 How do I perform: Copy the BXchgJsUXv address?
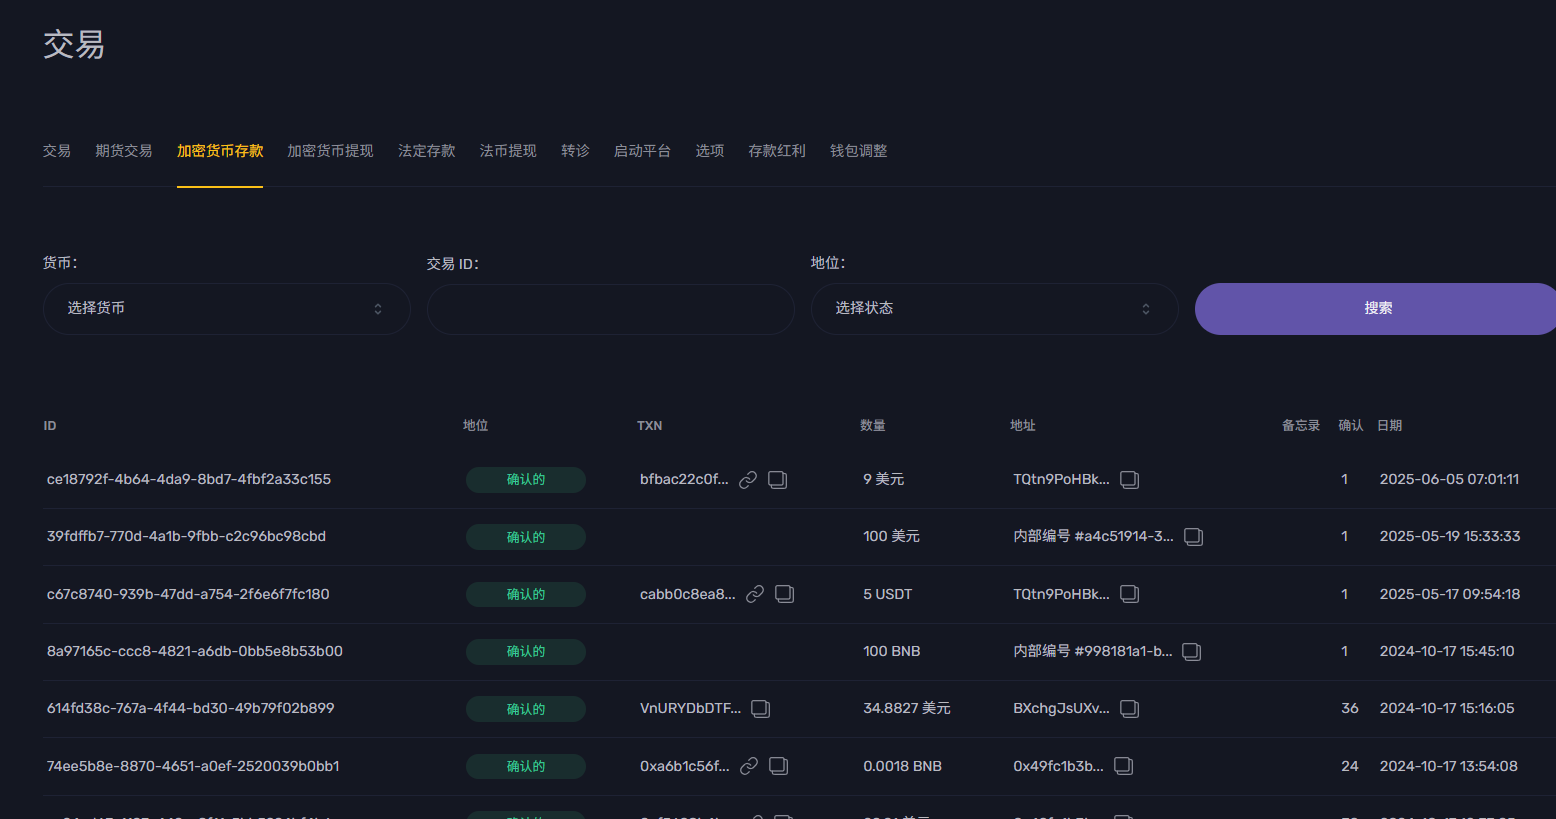pyautogui.click(x=1129, y=708)
